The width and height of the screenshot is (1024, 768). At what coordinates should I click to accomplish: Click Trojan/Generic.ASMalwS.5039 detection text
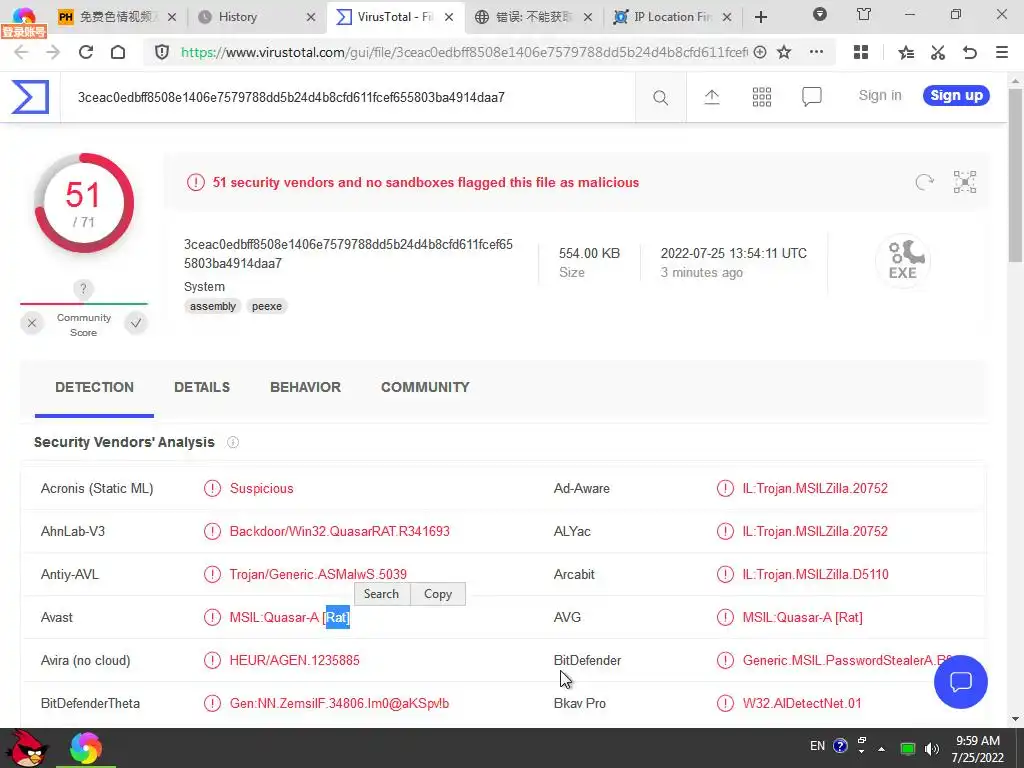click(x=318, y=575)
